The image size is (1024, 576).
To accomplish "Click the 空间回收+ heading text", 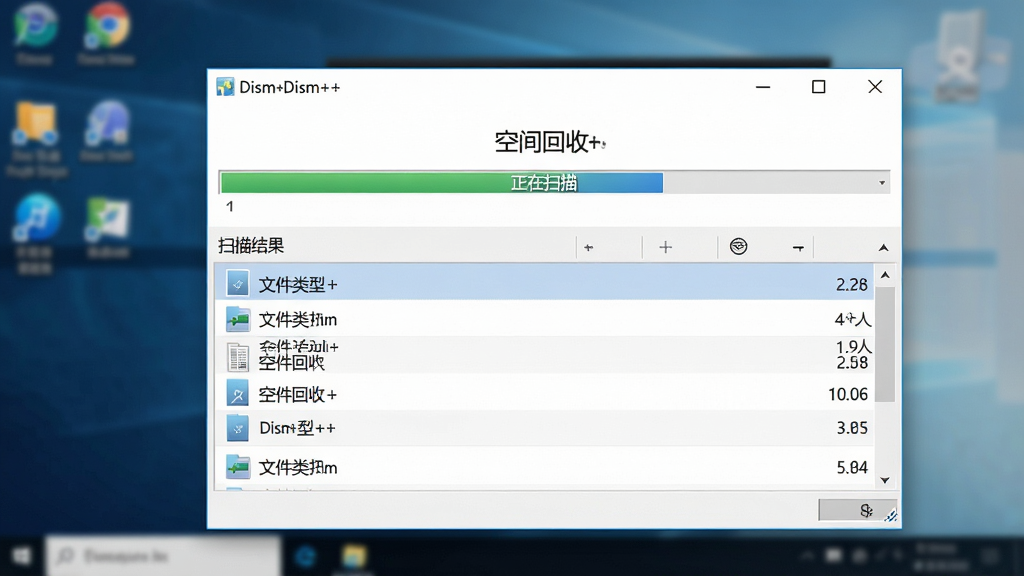I will coord(550,142).
